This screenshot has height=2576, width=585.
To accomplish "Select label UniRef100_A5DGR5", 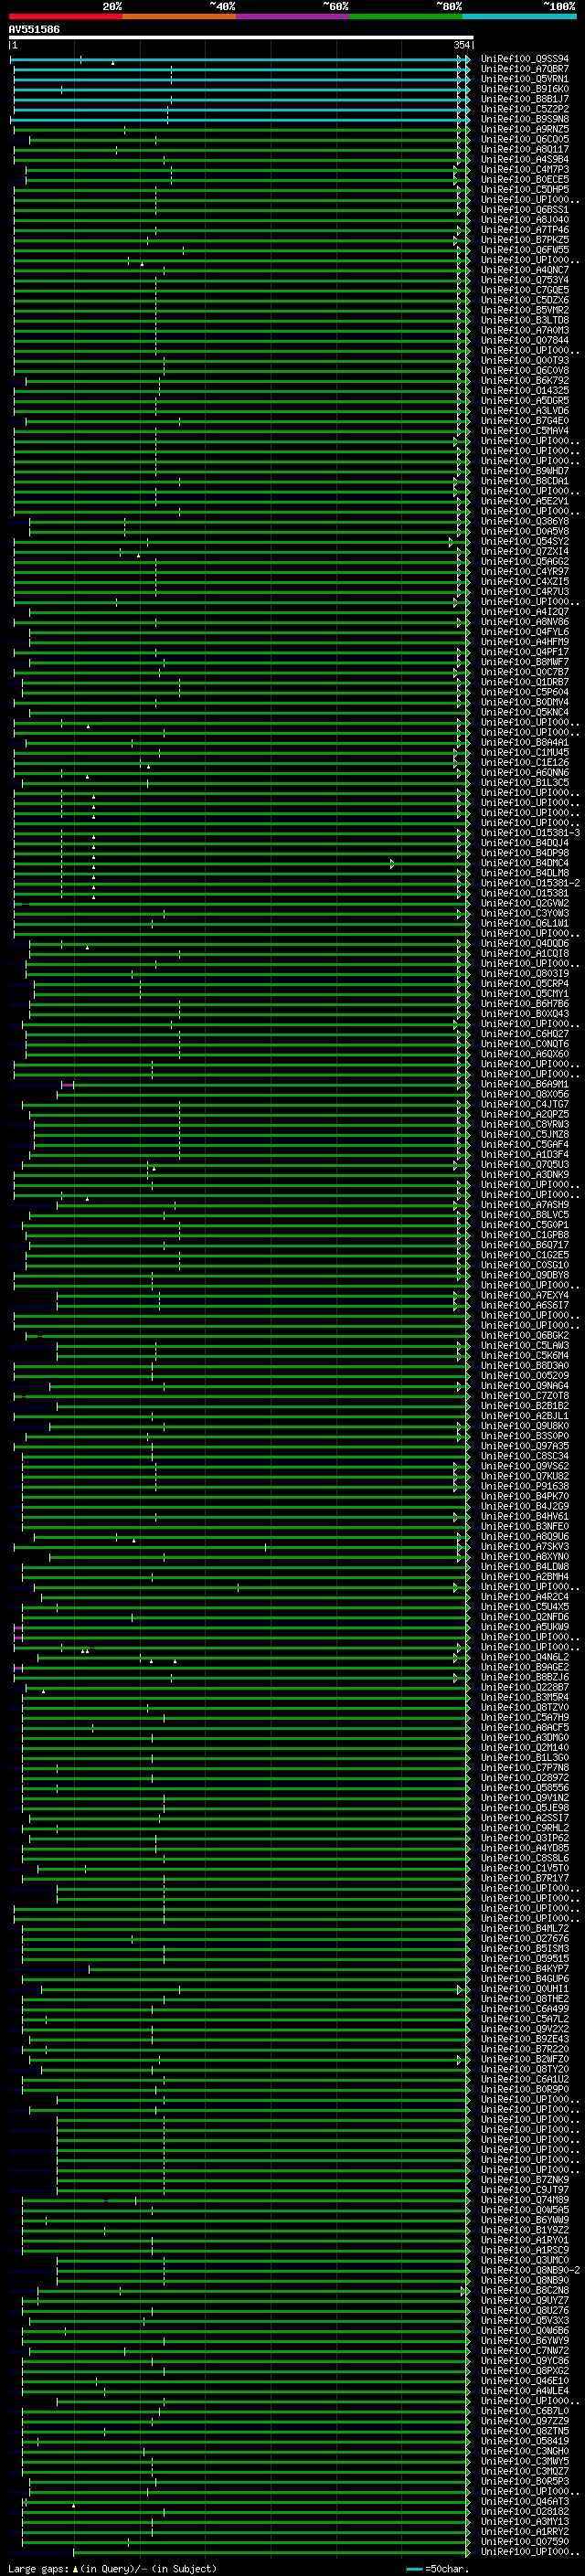I will 525,400.
